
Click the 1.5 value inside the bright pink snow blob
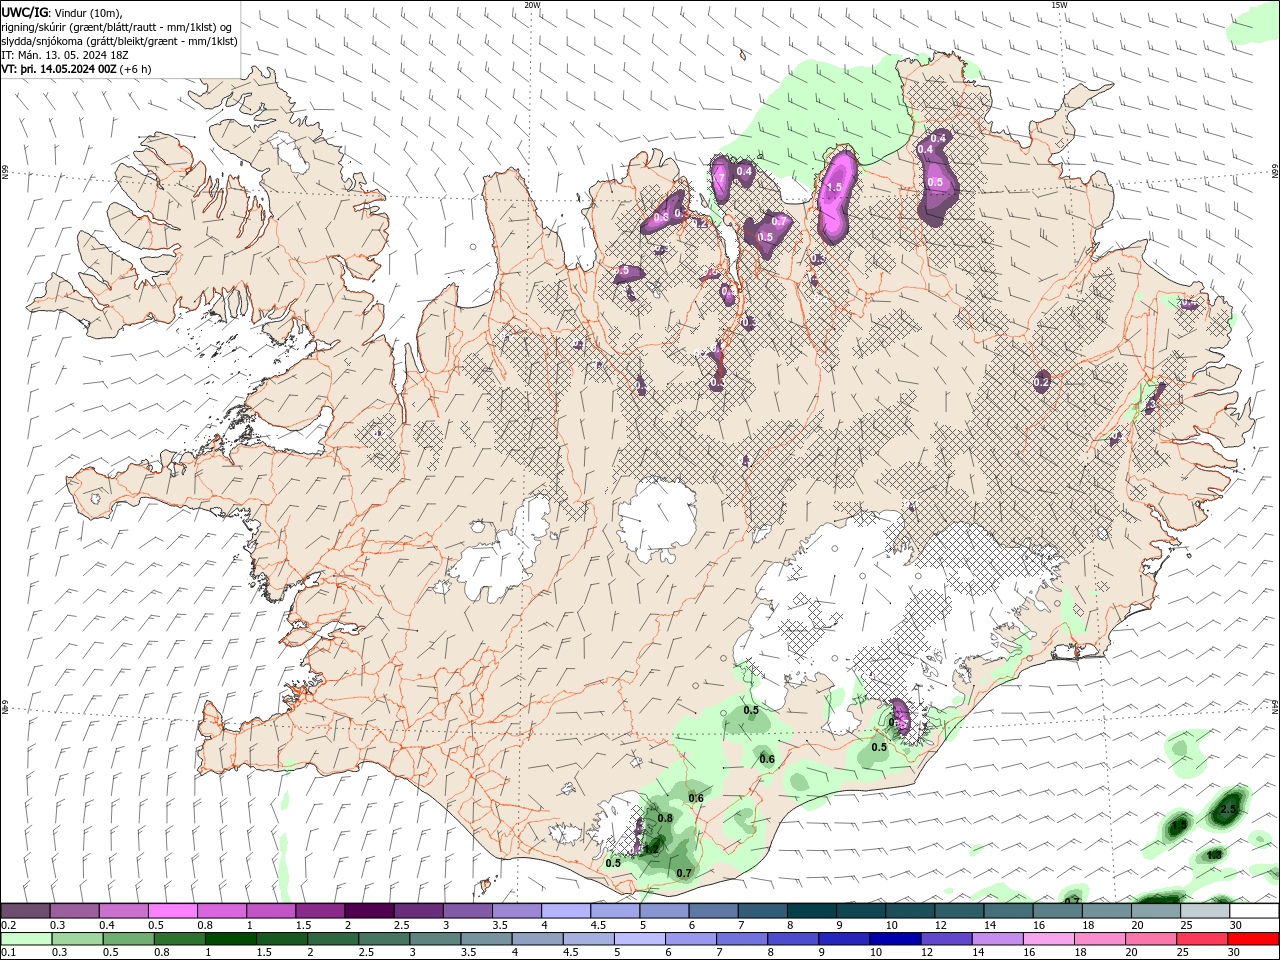[835, 187]
